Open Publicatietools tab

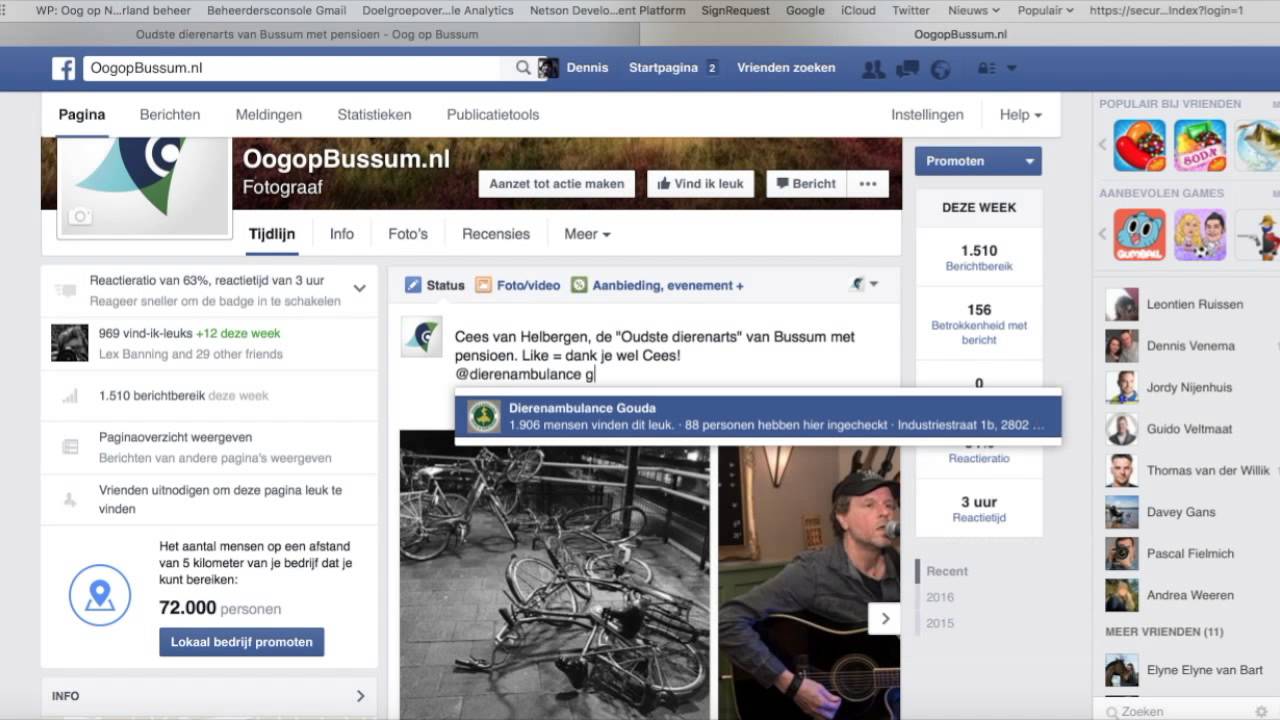[493, 115]
